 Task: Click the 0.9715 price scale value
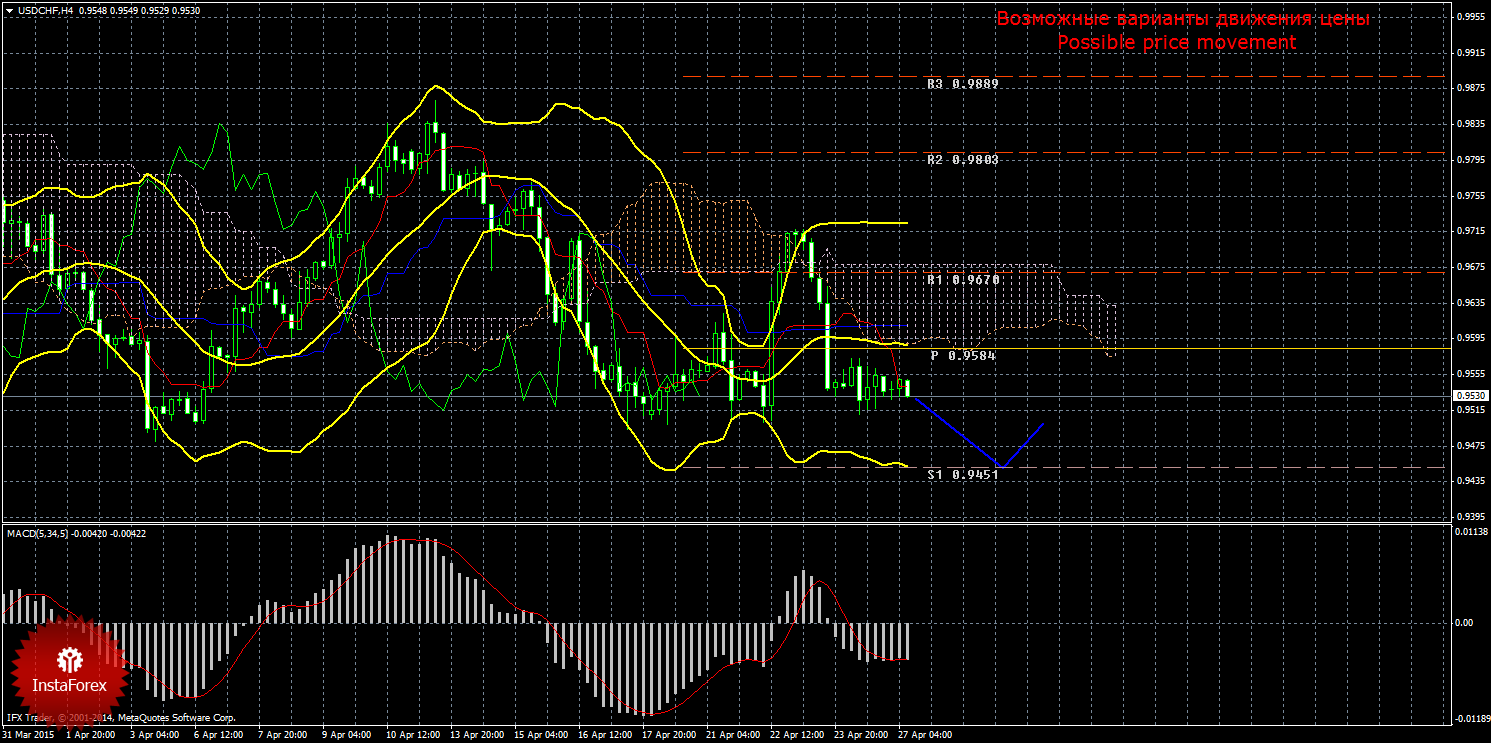point(1469,231)
